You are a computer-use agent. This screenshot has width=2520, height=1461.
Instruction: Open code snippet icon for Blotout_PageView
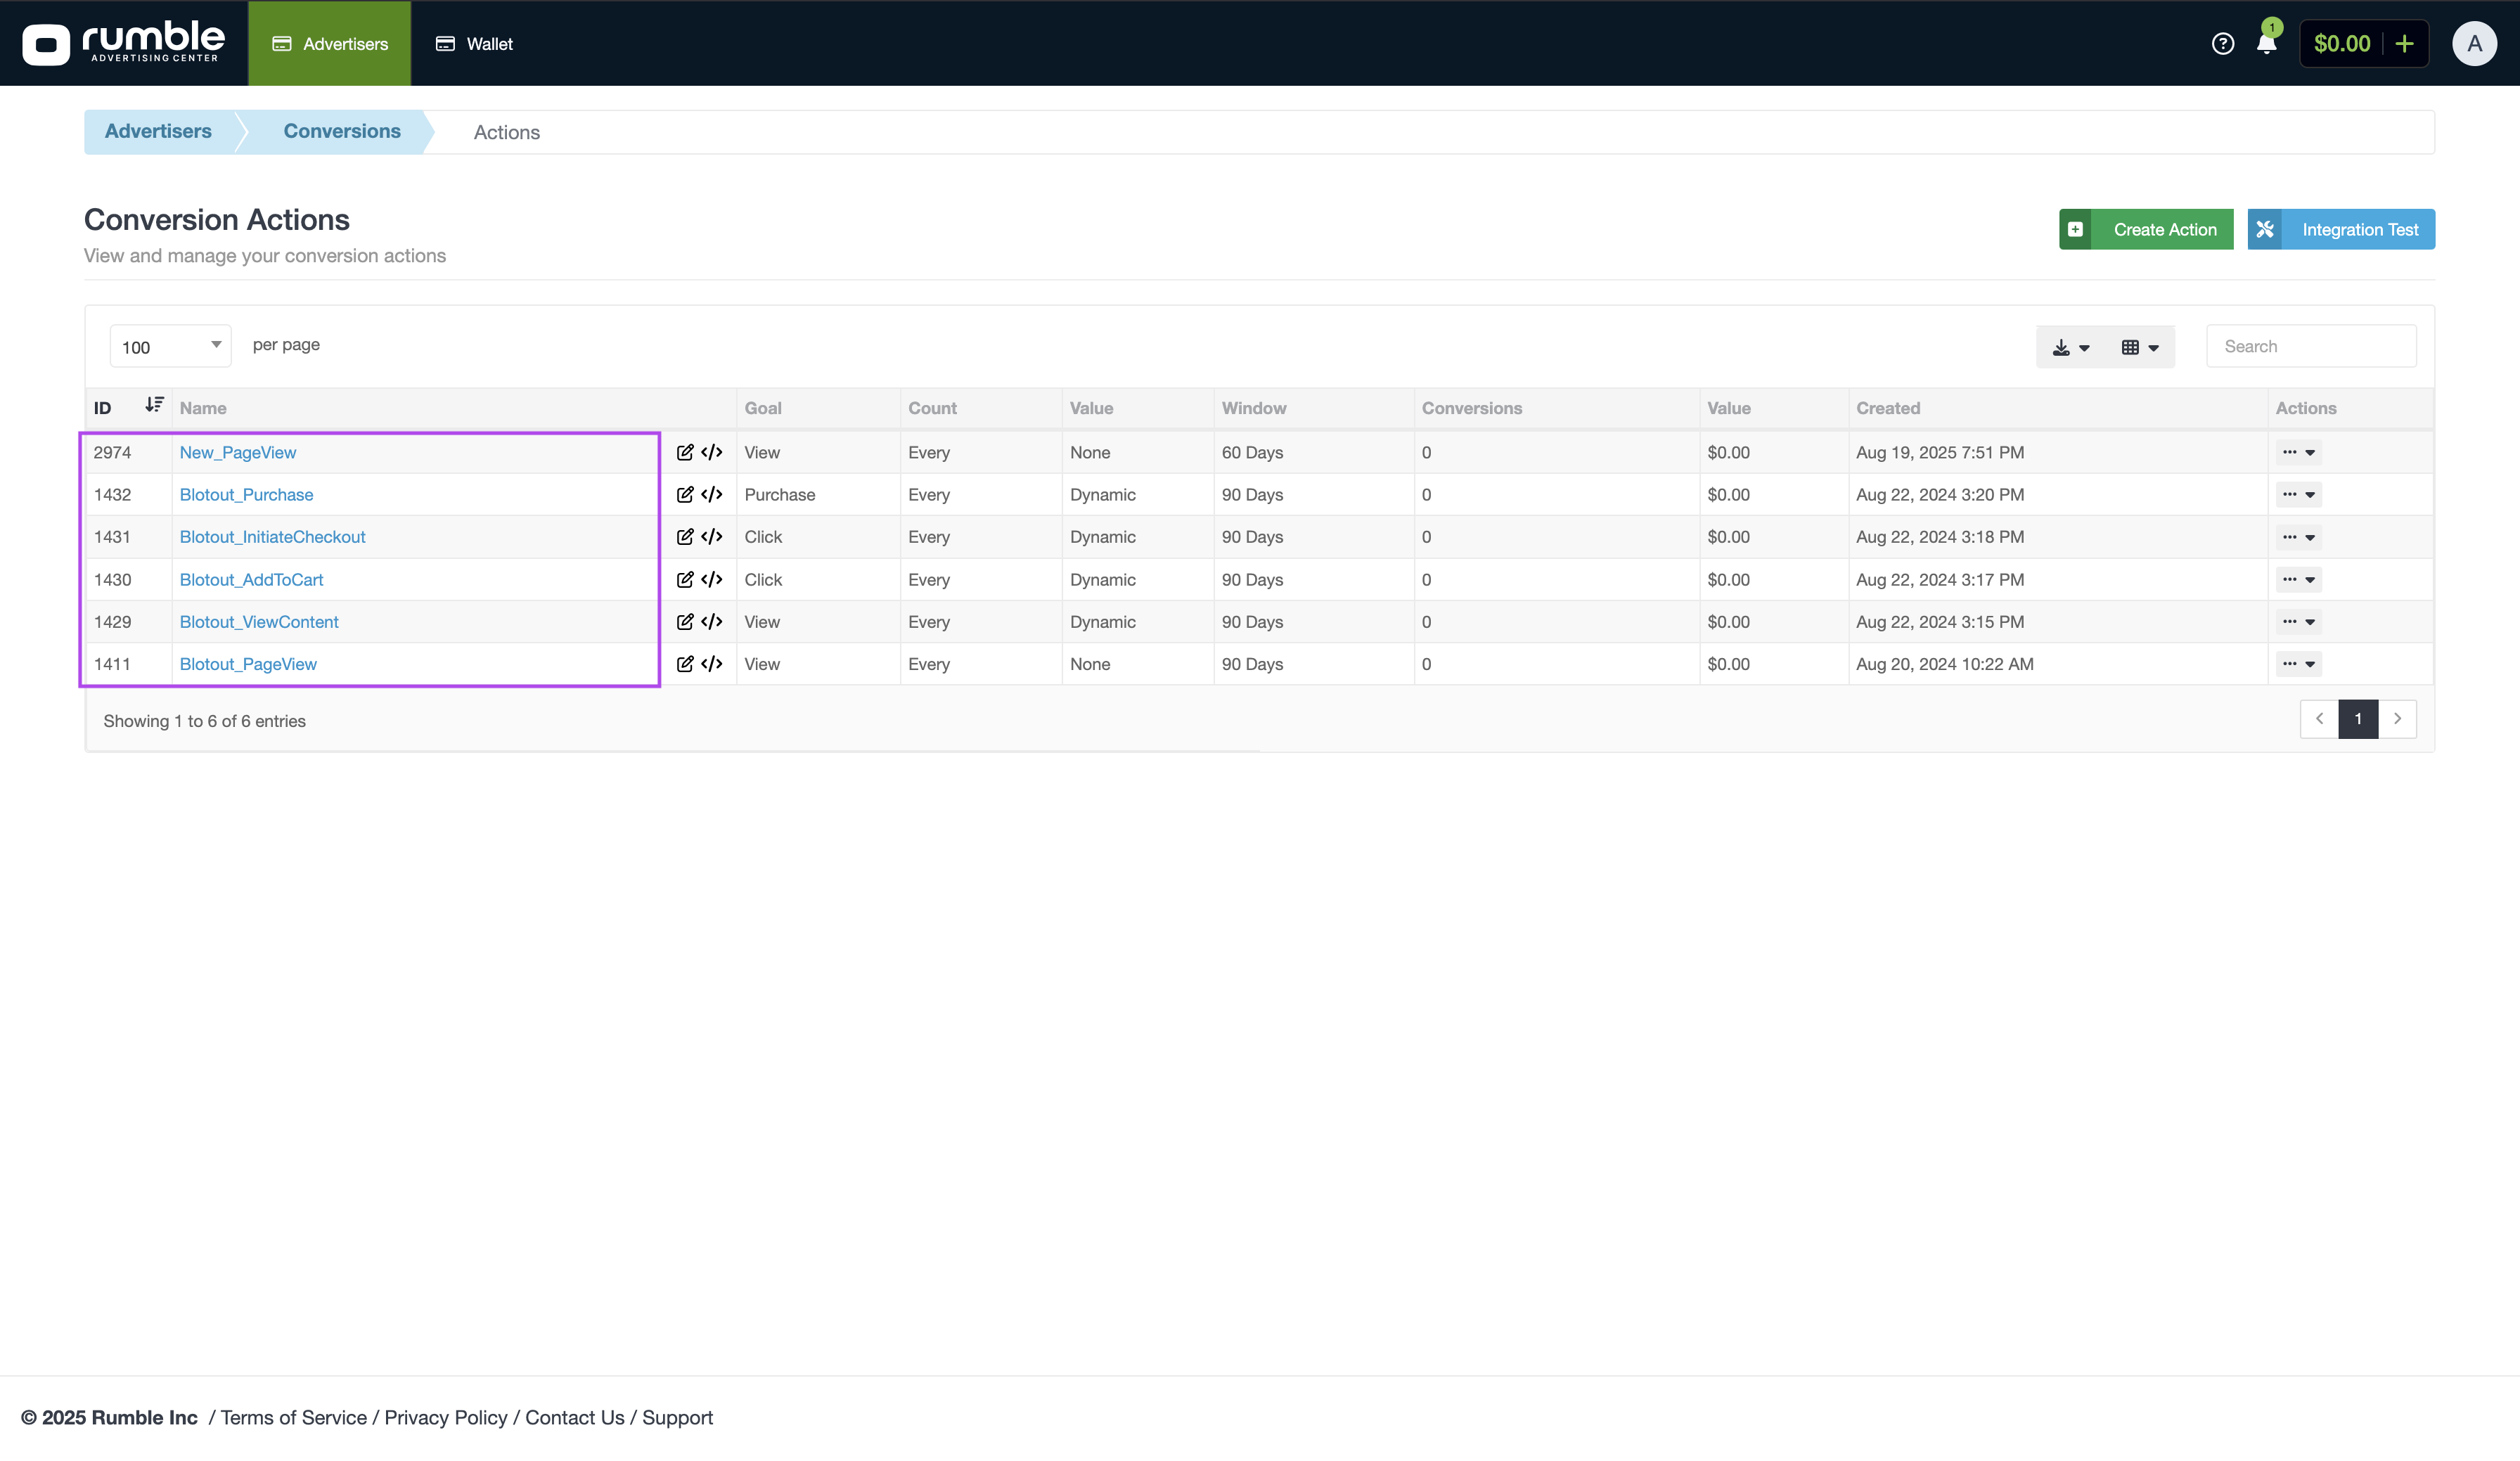(x=712, y=664)
